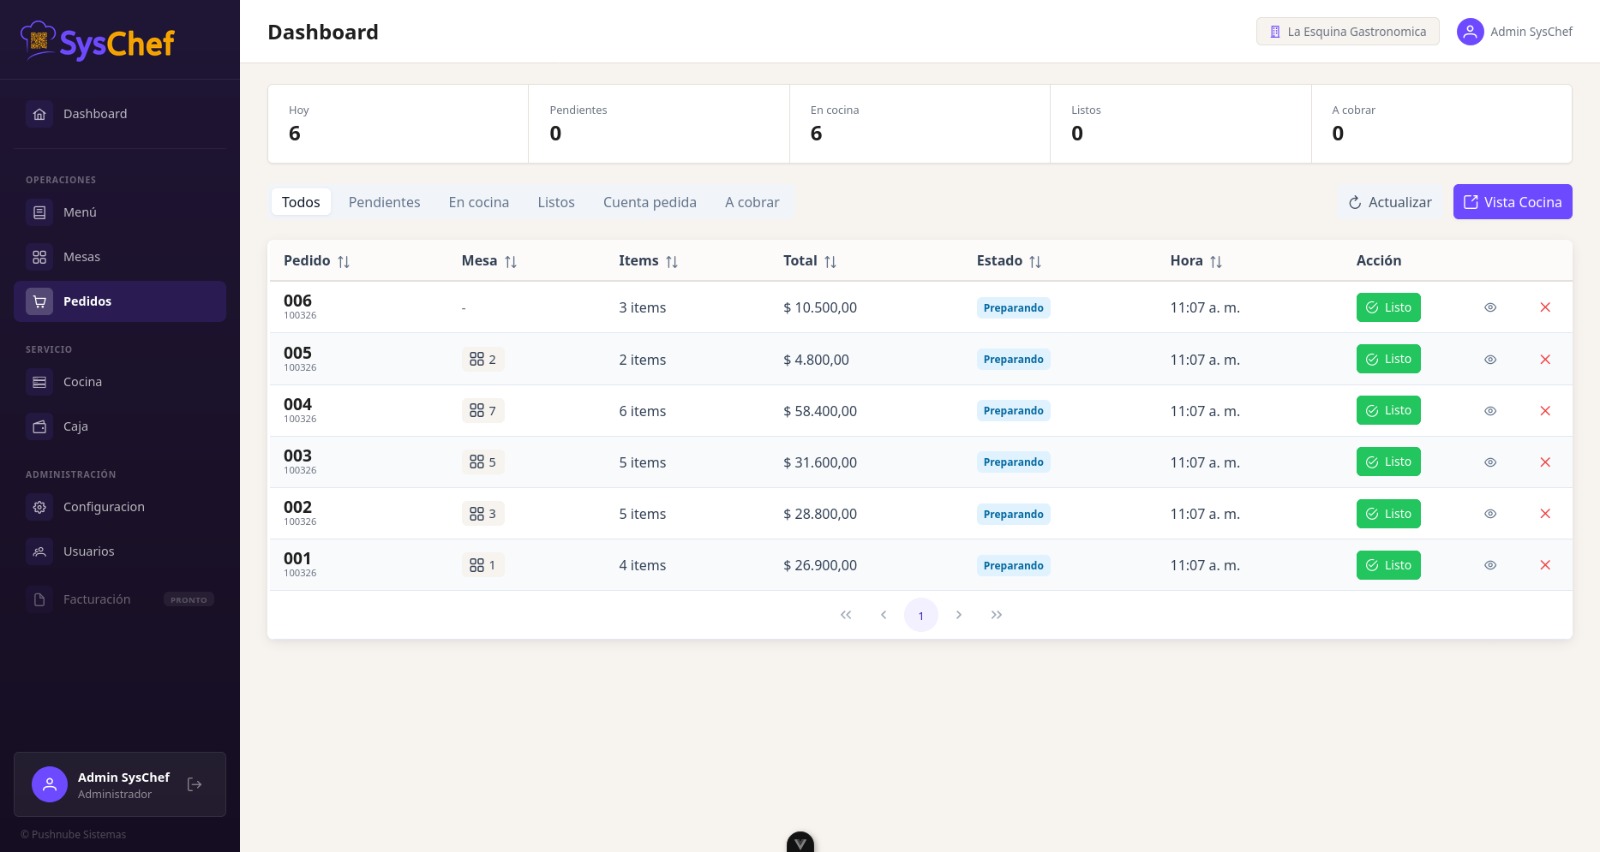View details of order 005 eye icon
Screen dimensions: 1600x852
pyautogui.click(x=1490, y=359)
